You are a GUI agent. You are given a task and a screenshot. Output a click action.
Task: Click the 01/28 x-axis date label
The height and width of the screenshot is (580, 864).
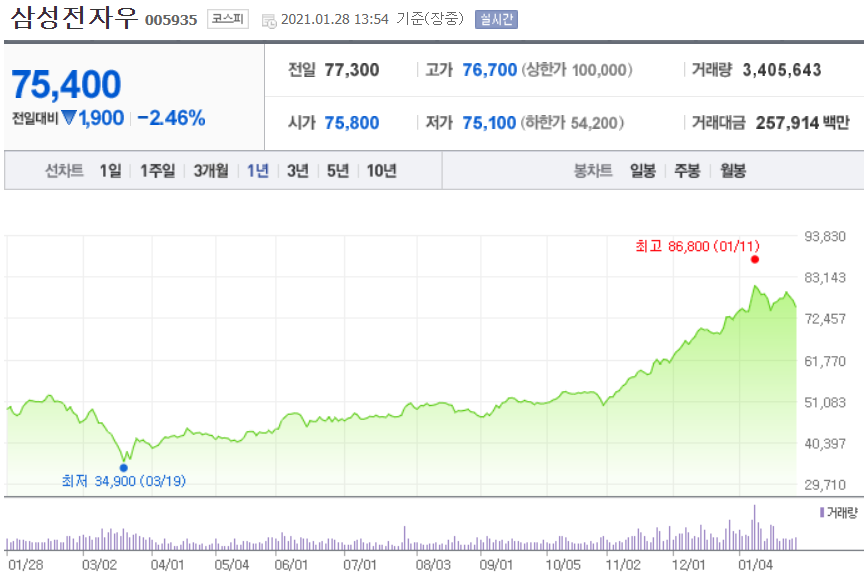coord(25,565)
